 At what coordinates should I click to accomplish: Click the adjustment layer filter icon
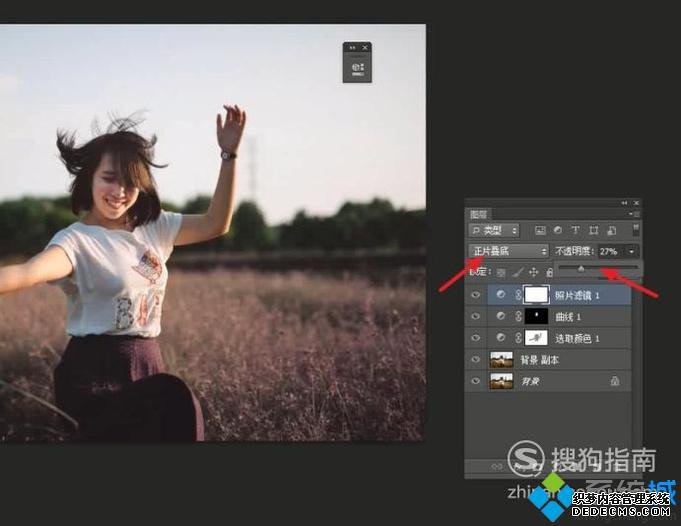[x=559, y=231]
